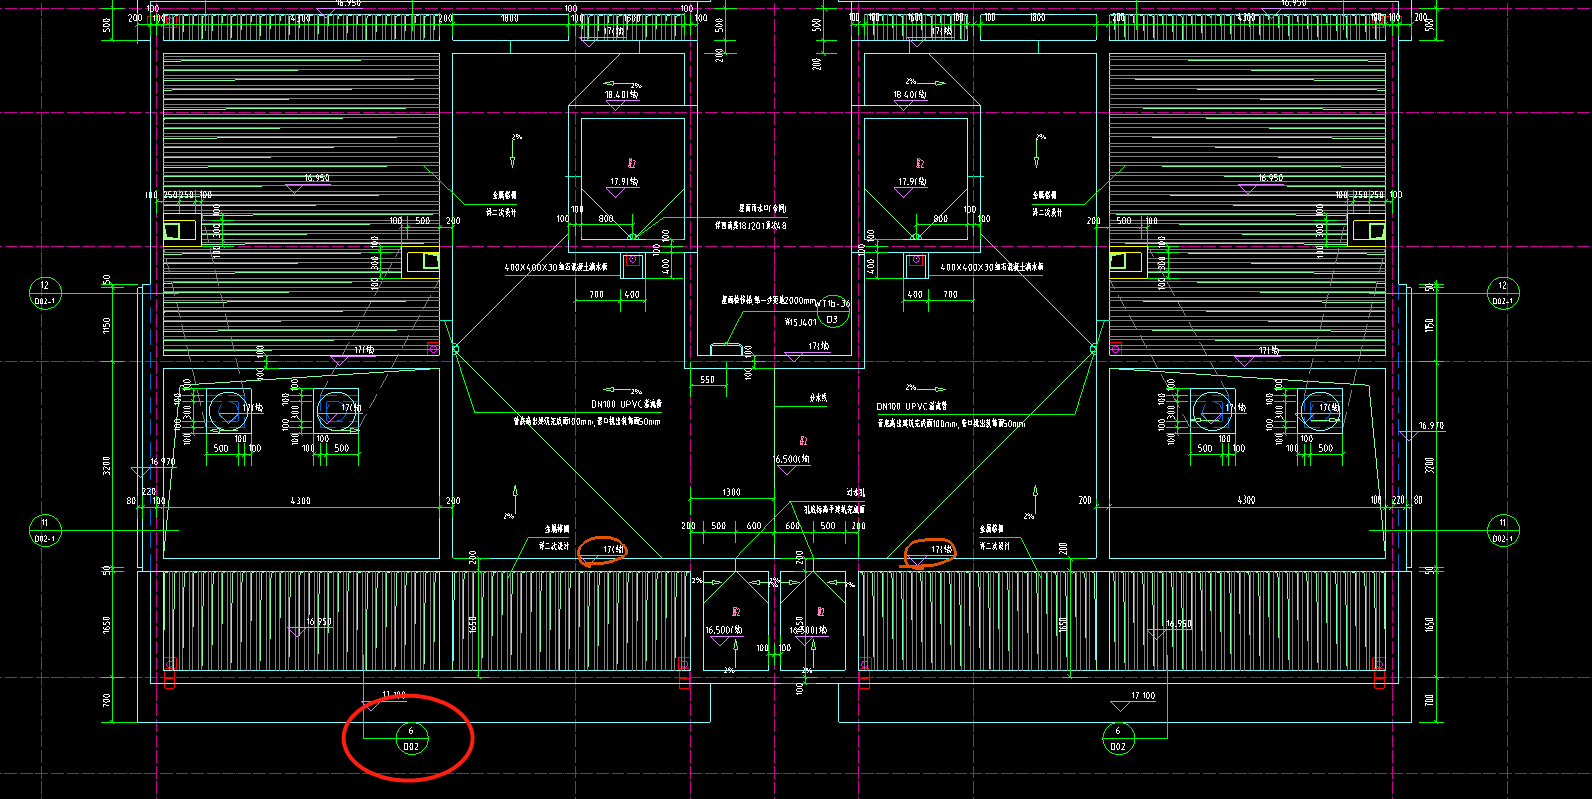
Task: Click the right 18.40 elevation label
Action: pyautogui.click(x=910, y=95)
